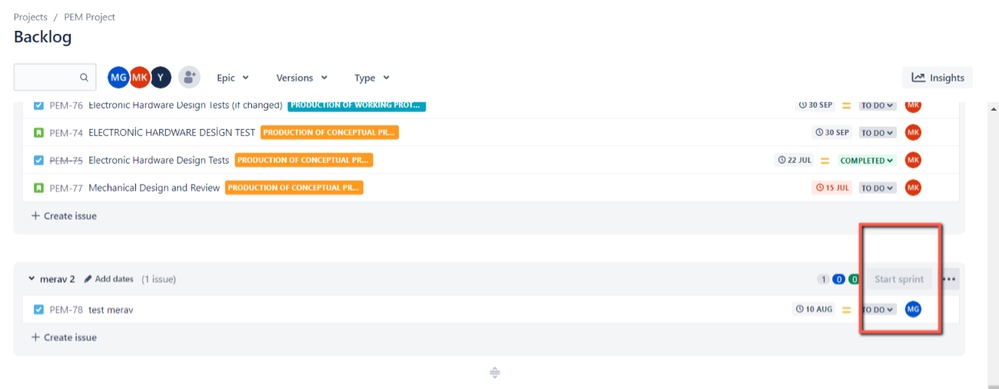Image resolution: width=999 pixels, height=389 pixels.
Task: Create issue in the upper sprint
Action: [64, 216]
